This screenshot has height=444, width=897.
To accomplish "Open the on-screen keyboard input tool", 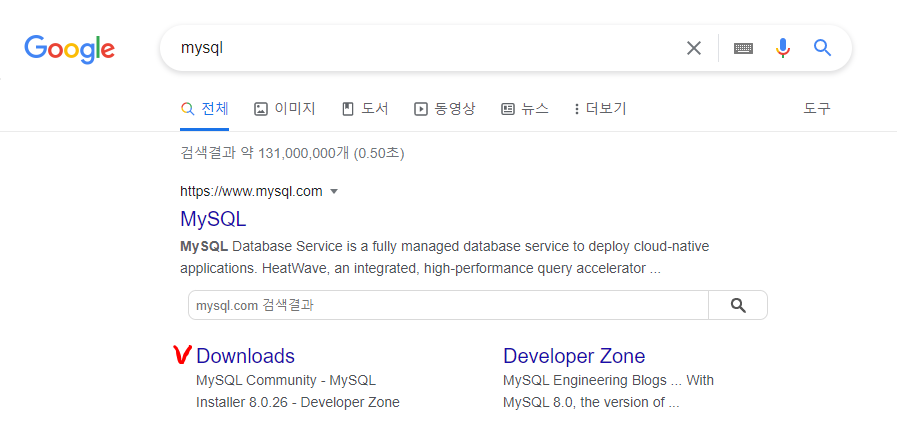I will click(x=743, y=48).
